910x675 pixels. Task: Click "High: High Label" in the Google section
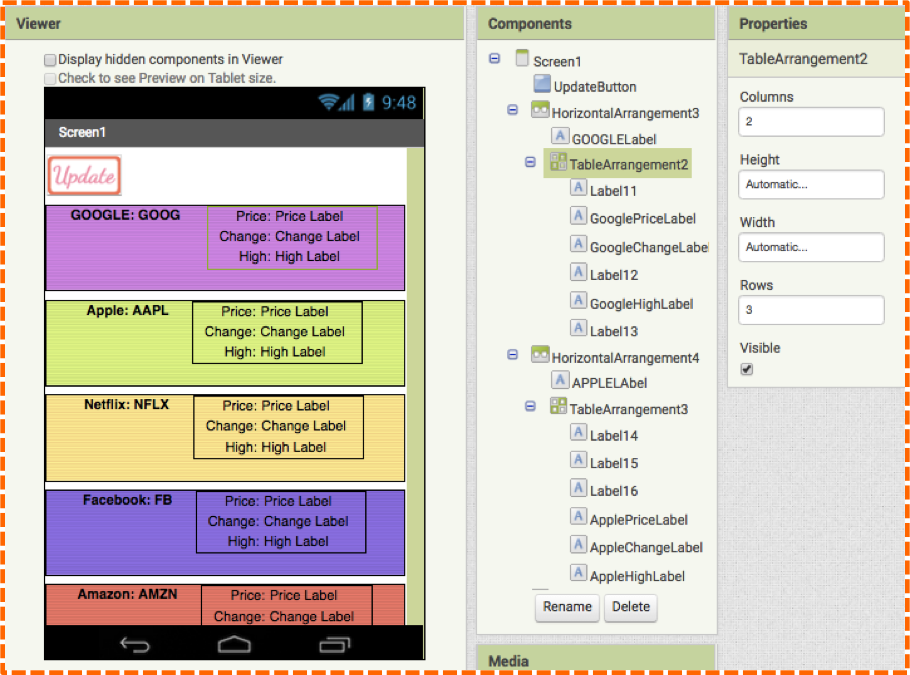(290, 257)
